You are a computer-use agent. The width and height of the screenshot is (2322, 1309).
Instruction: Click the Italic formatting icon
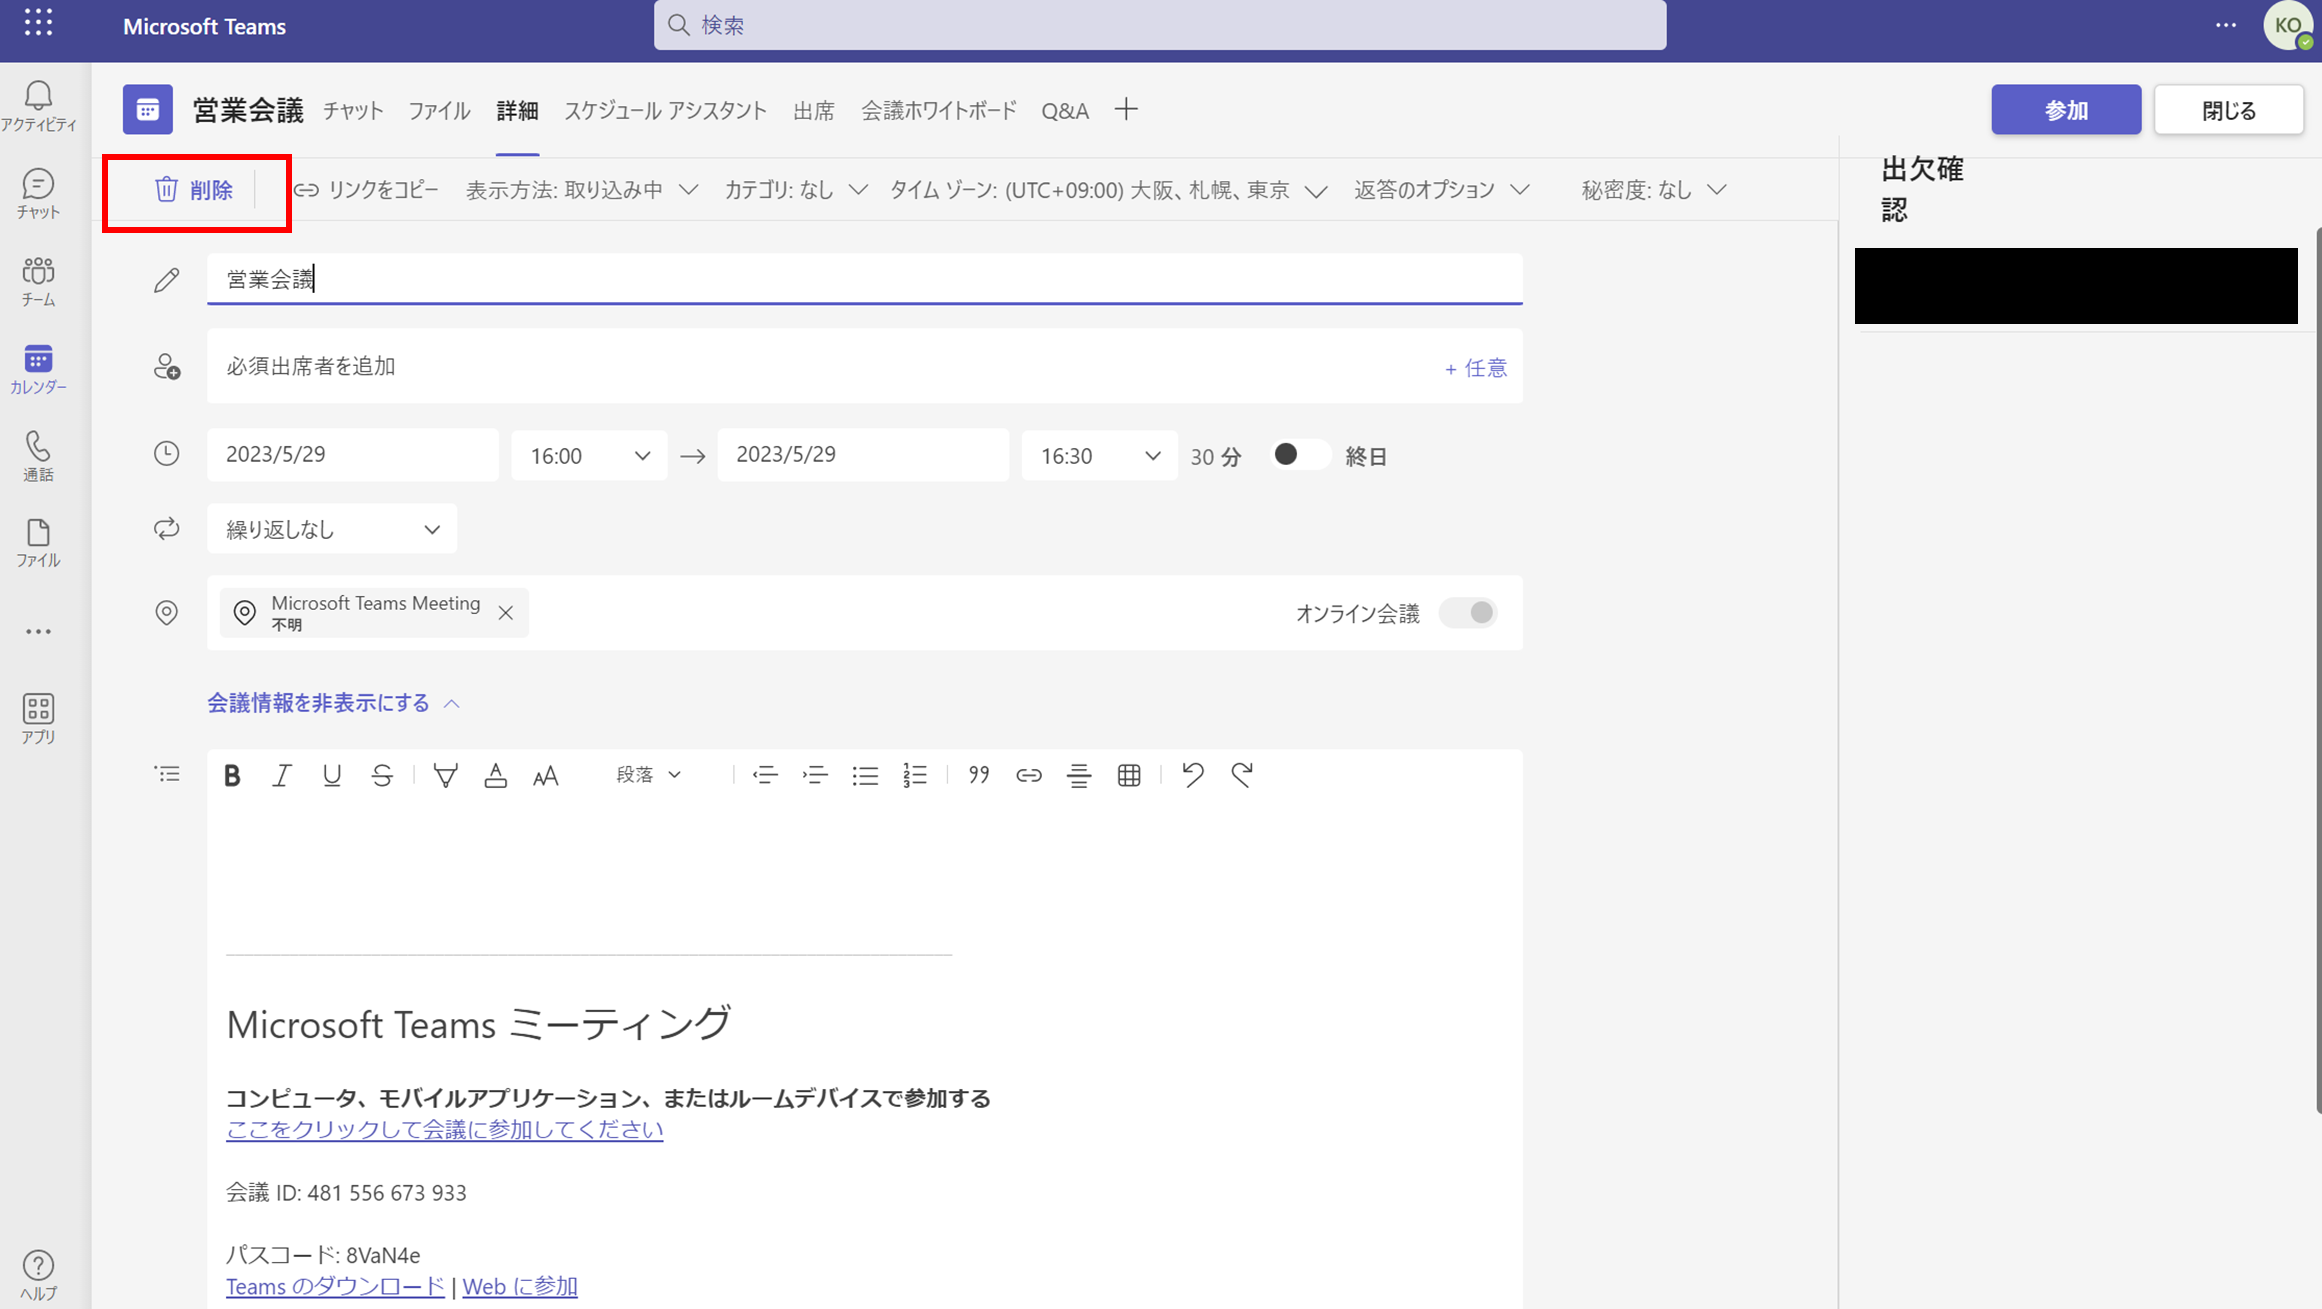pos(282,775)
